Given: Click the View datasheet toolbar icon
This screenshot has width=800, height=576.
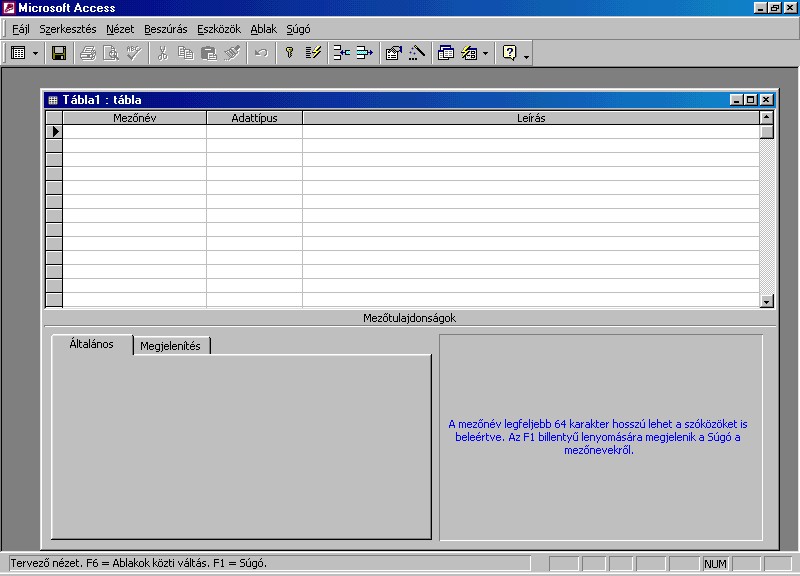Looking at the screenshot, I should 18,53.
